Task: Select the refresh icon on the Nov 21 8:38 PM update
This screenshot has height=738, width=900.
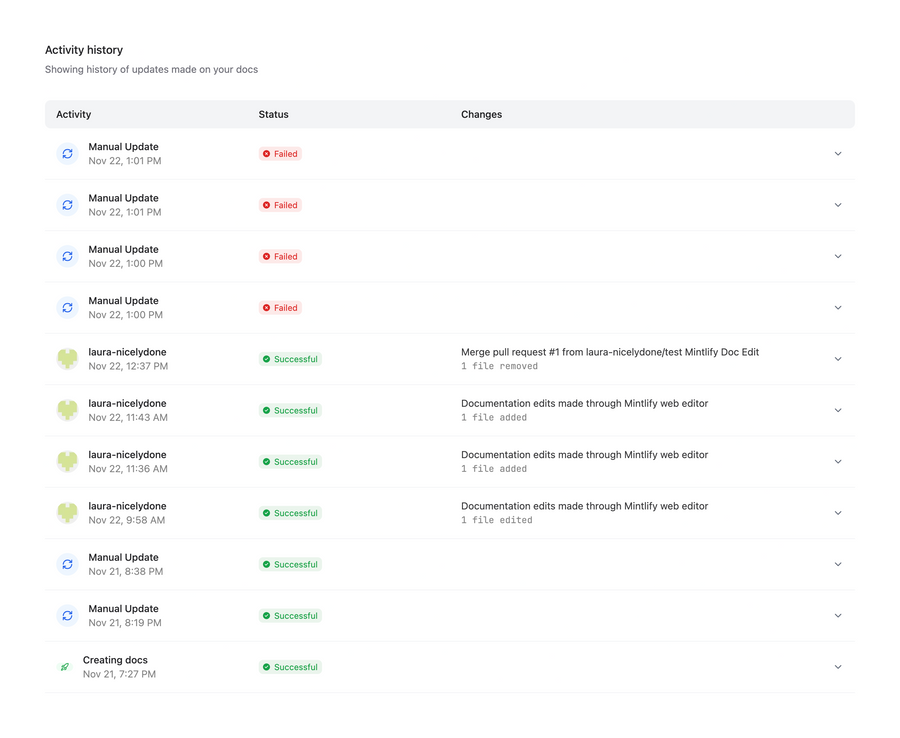Action: [67, 564]
